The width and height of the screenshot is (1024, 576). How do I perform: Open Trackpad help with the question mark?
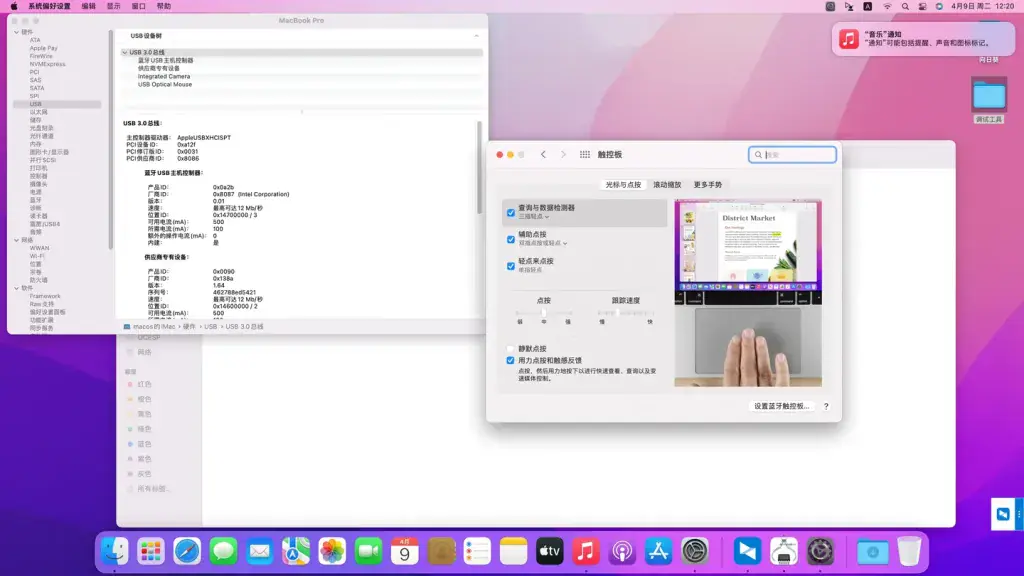tap(826, 406)
